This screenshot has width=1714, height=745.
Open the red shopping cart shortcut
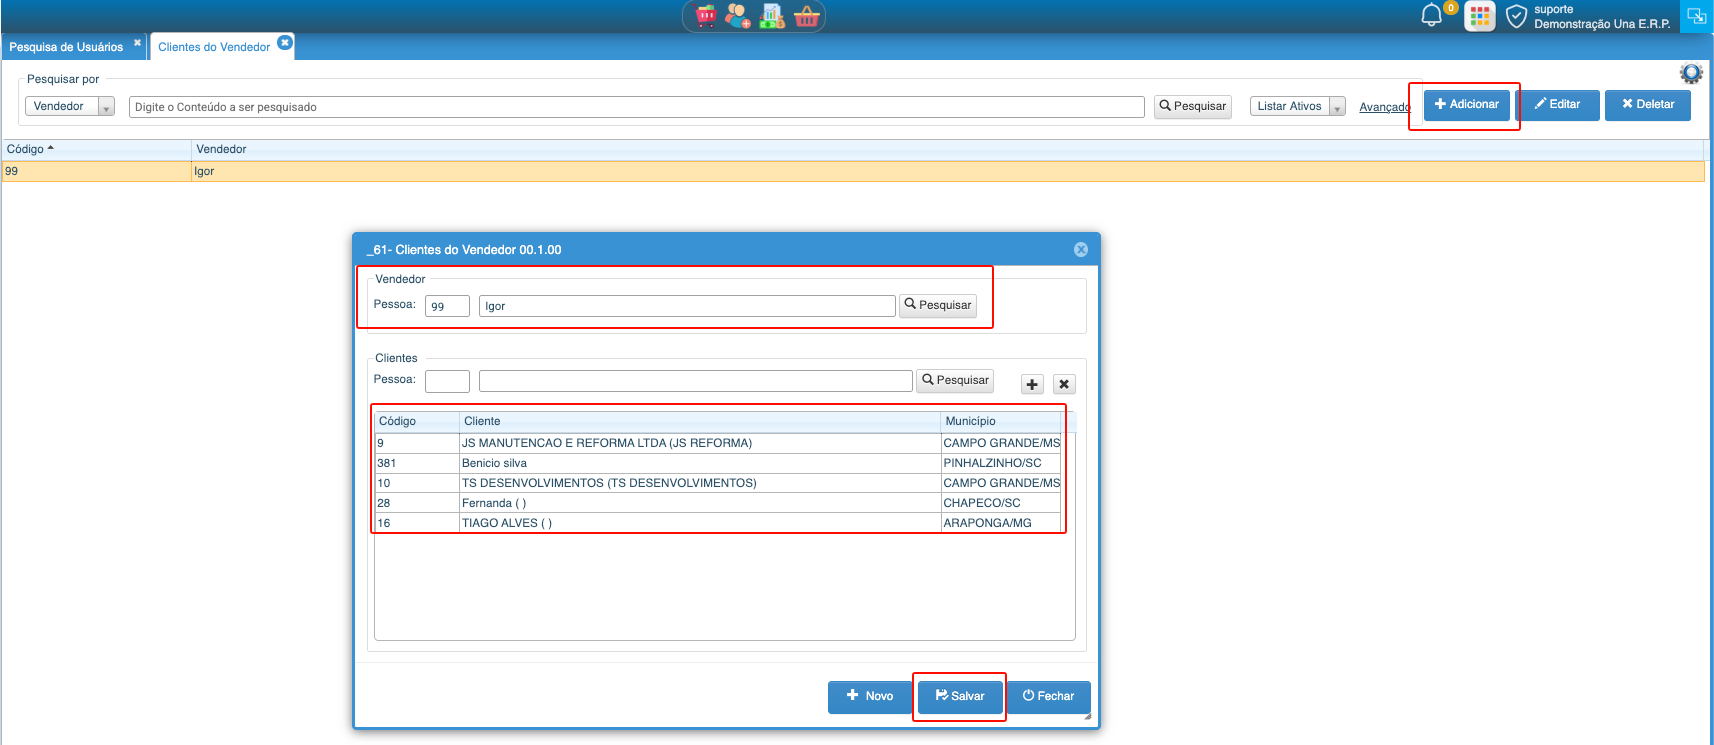point(706,16)
